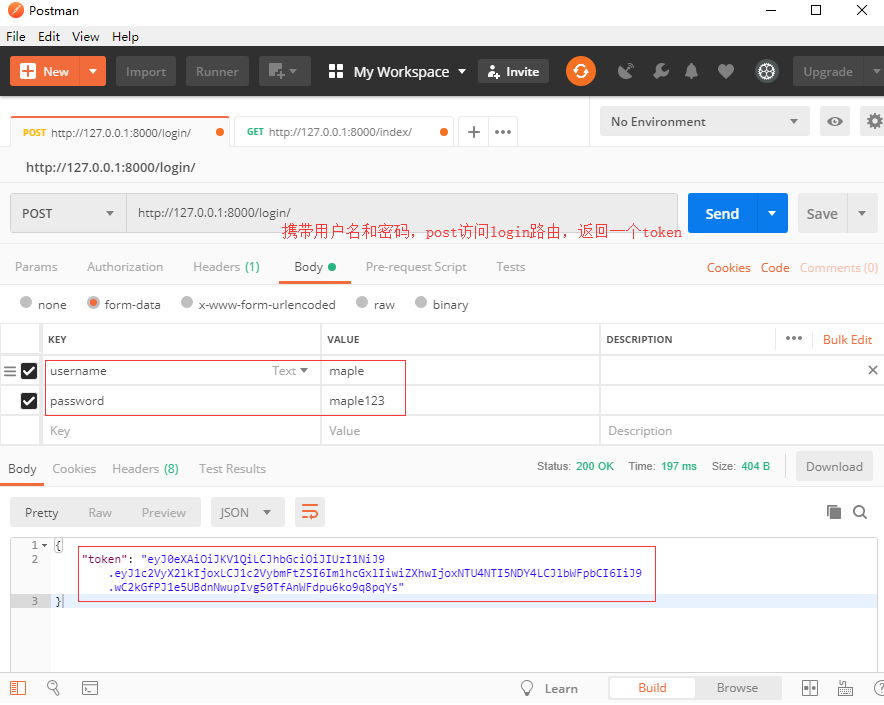Click the drag handle of username row
Viewport: 884px width, 705px height.
10,371
